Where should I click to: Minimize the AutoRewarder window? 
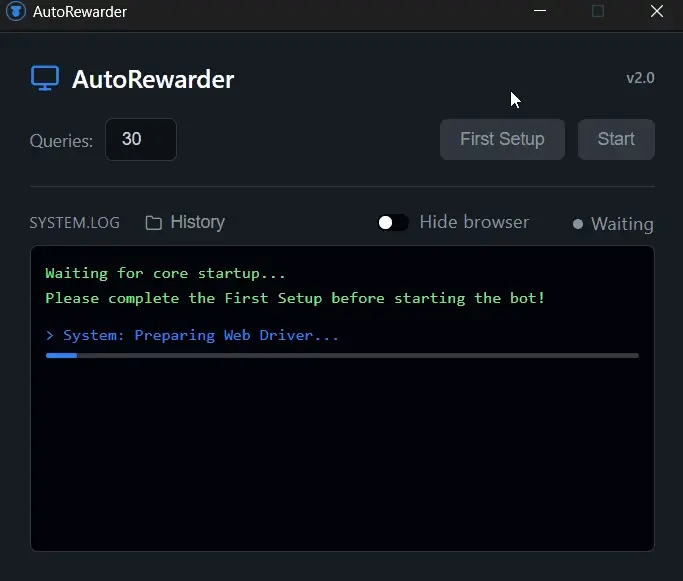pyautogui.click(x=540, y=11)
